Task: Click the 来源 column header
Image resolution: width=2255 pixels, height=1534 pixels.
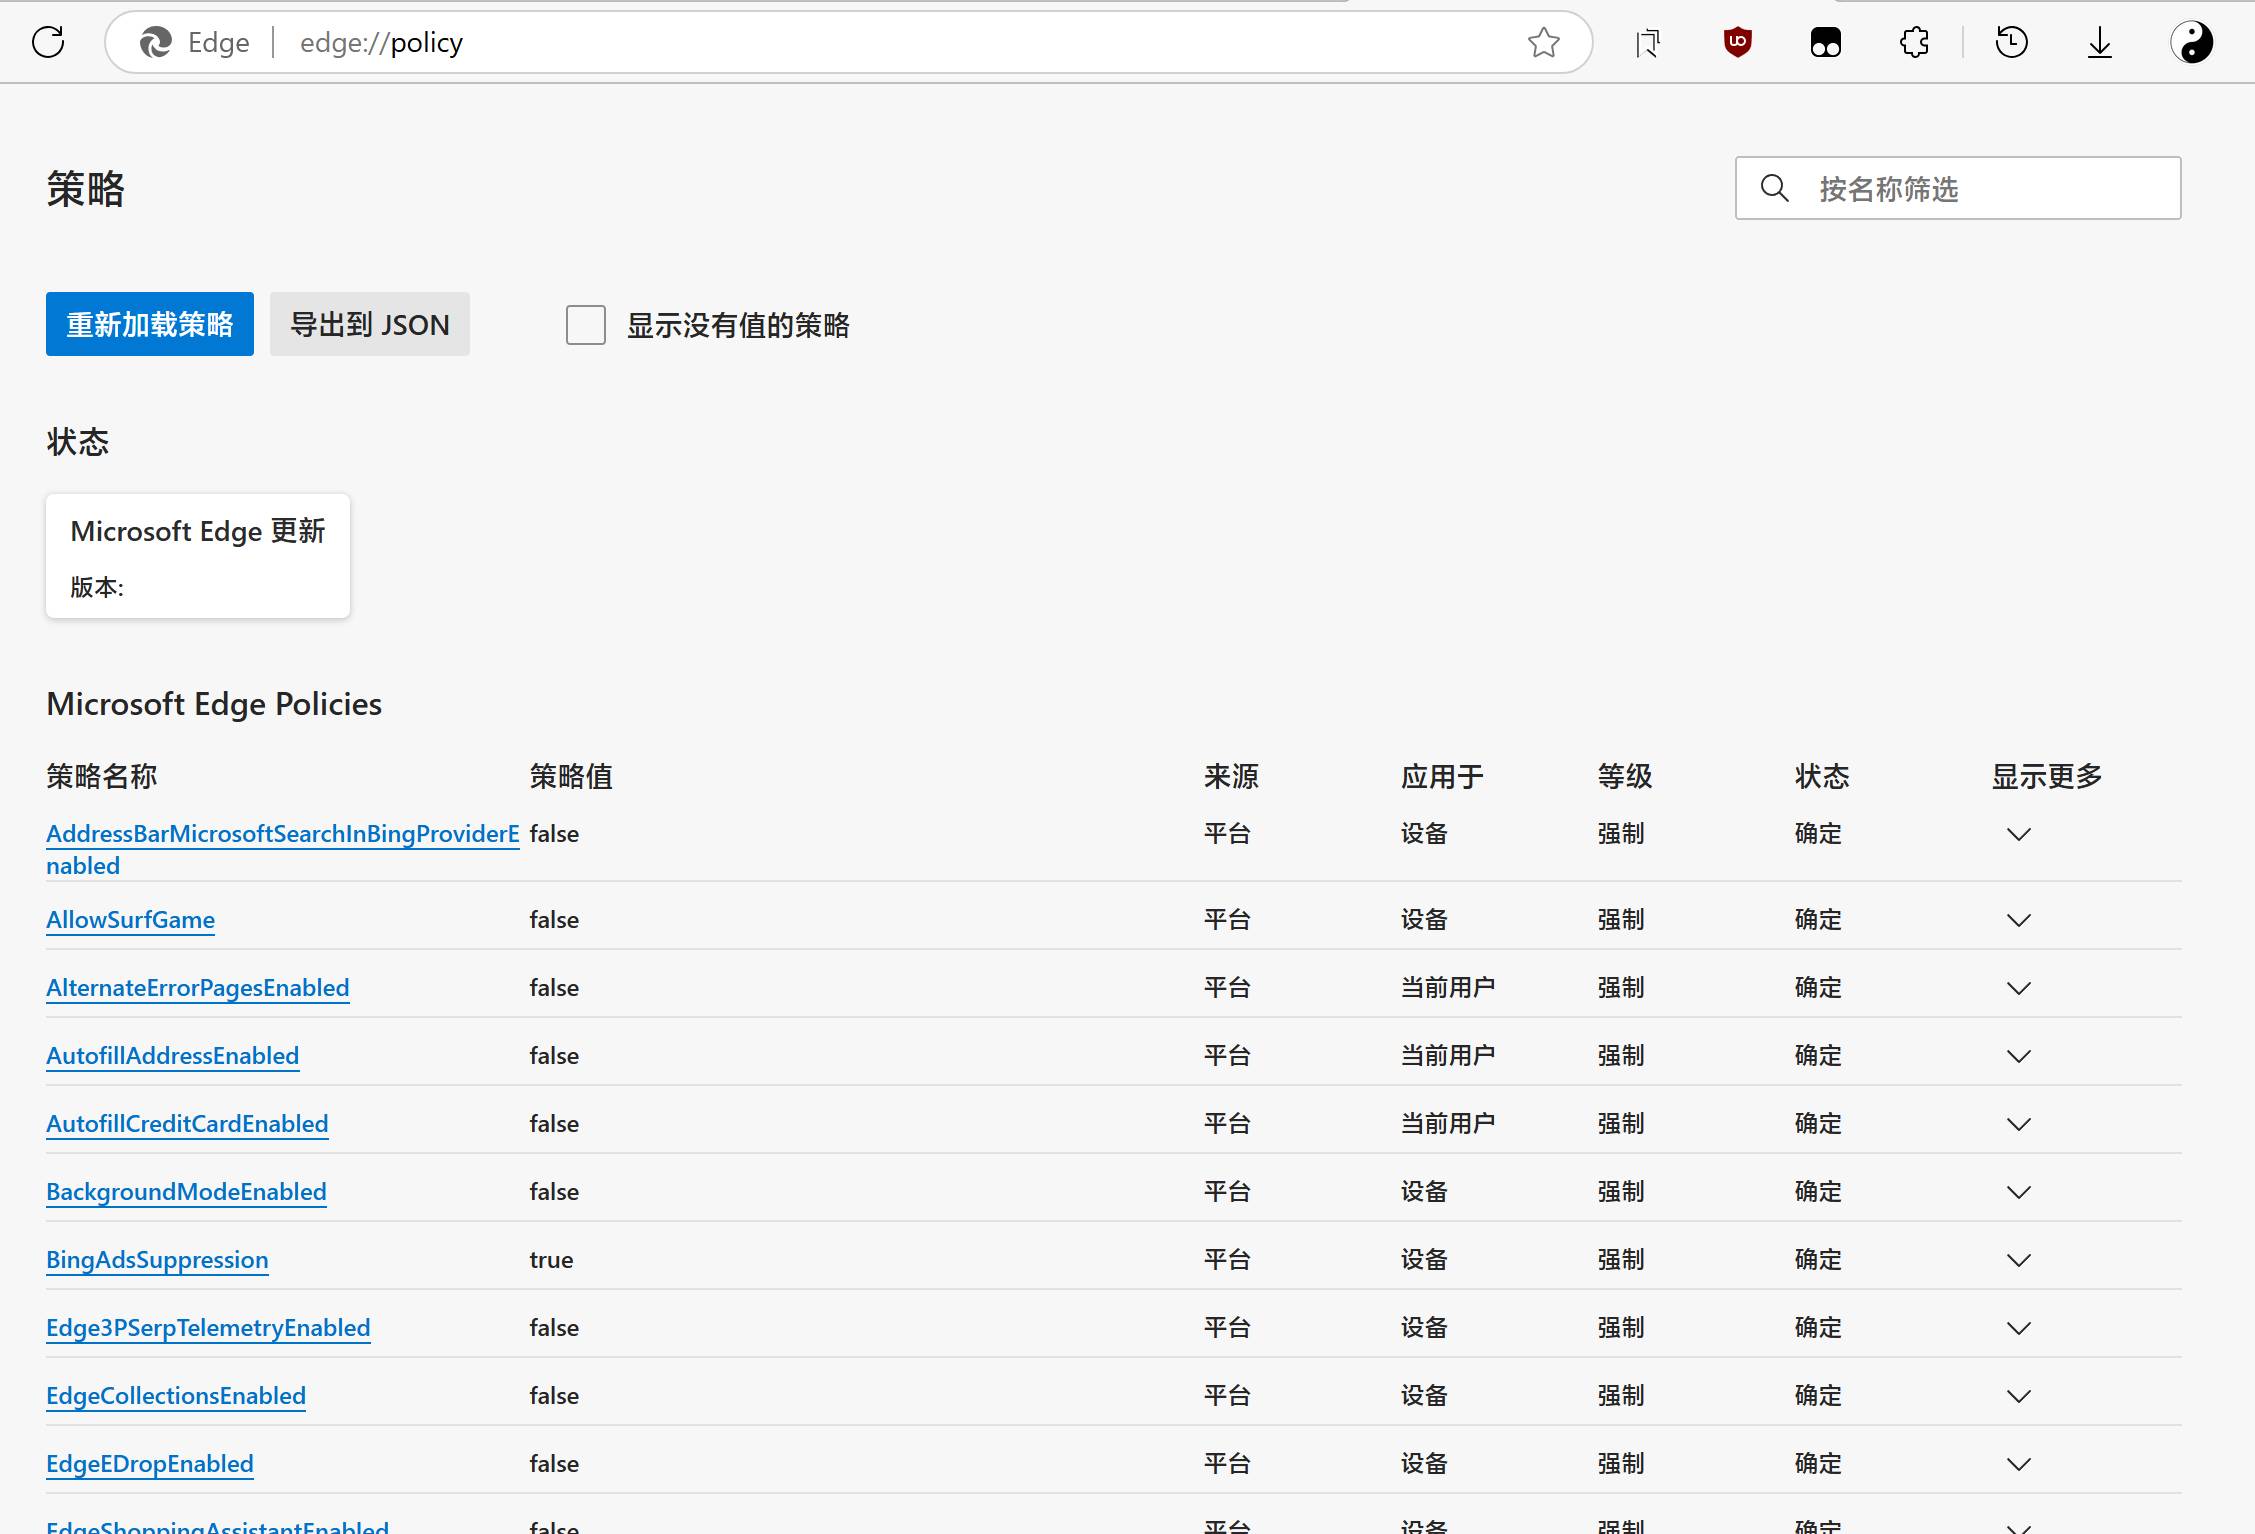Action: (x=1231, y=776)
